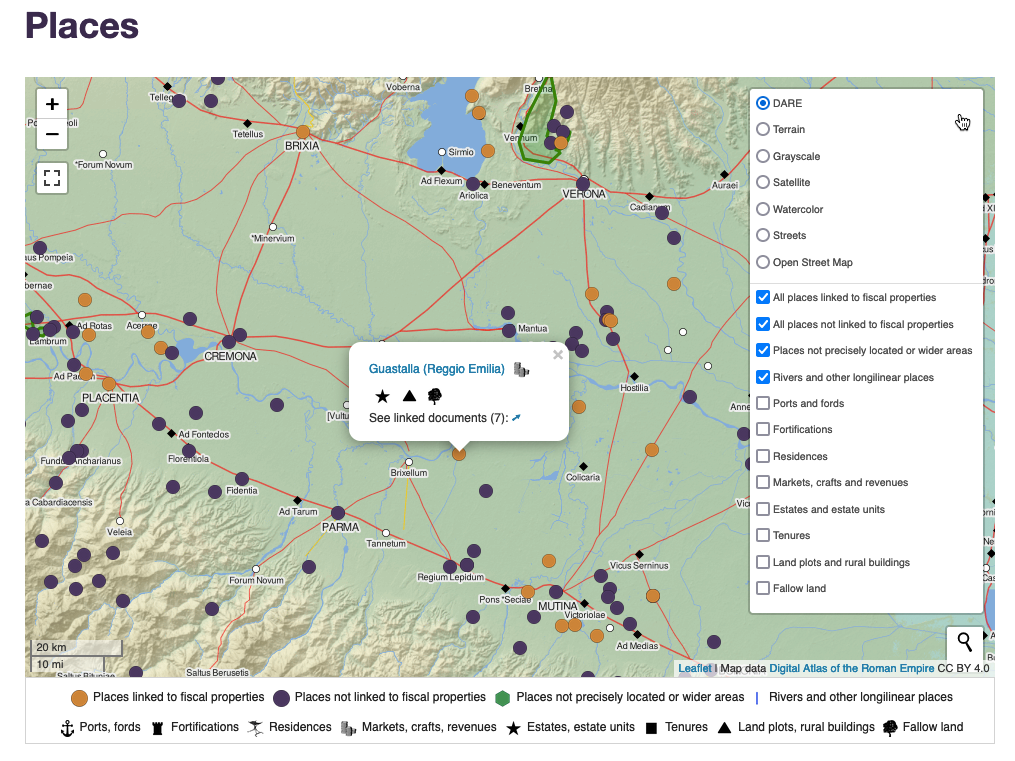1015x761 pixels.
Task: Uncheck All places not linked to fiscal properties
Action: point(763,324)
